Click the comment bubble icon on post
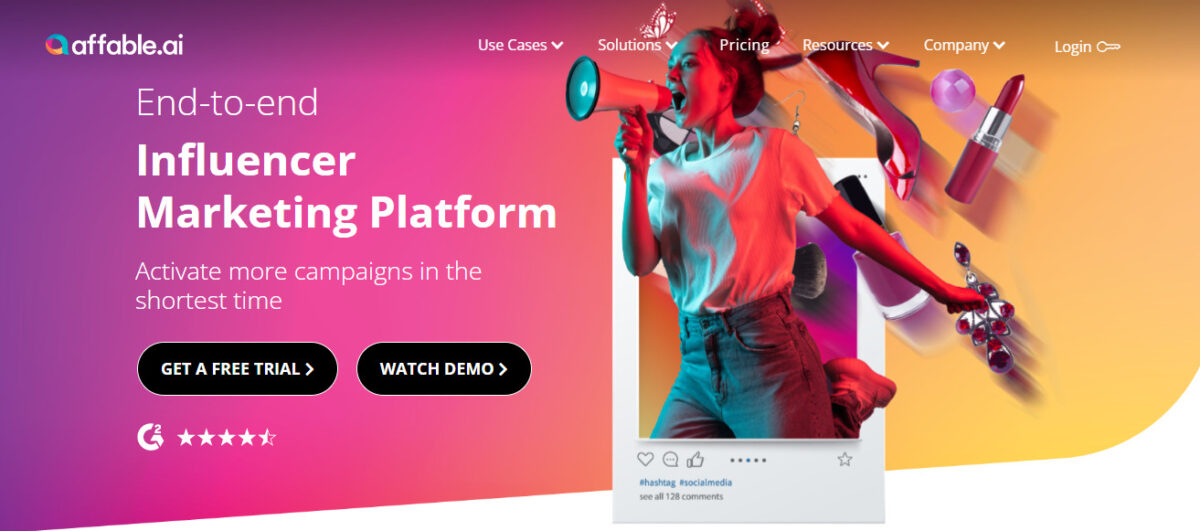Image resolution: width=1200 pixels, height=531 pixels. pyautogui.click(x=670, y=459)
